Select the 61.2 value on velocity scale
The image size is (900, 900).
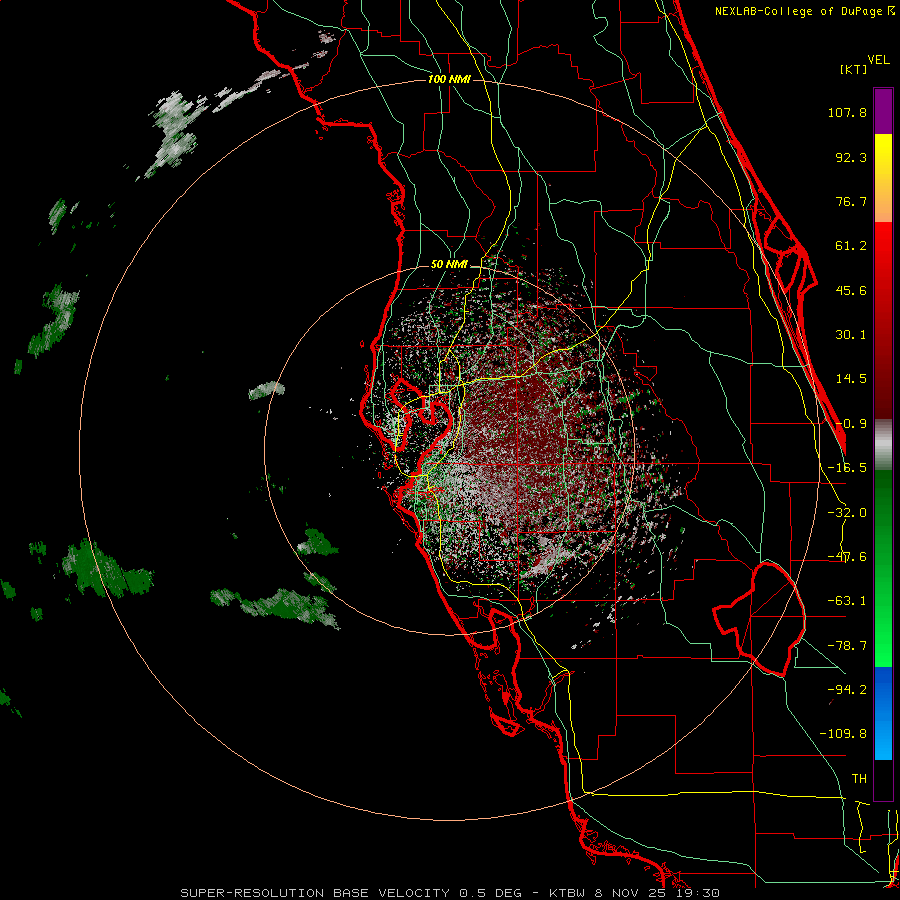tap(851, 246)
